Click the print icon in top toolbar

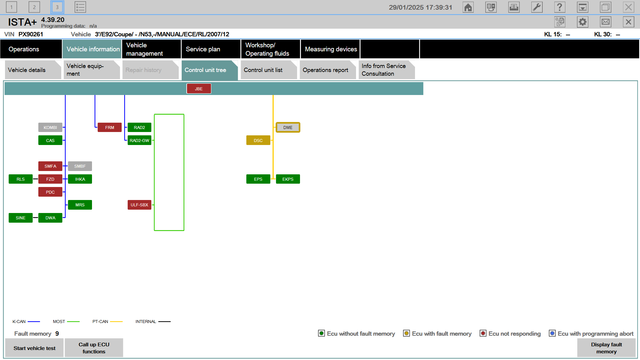(514, 7)
